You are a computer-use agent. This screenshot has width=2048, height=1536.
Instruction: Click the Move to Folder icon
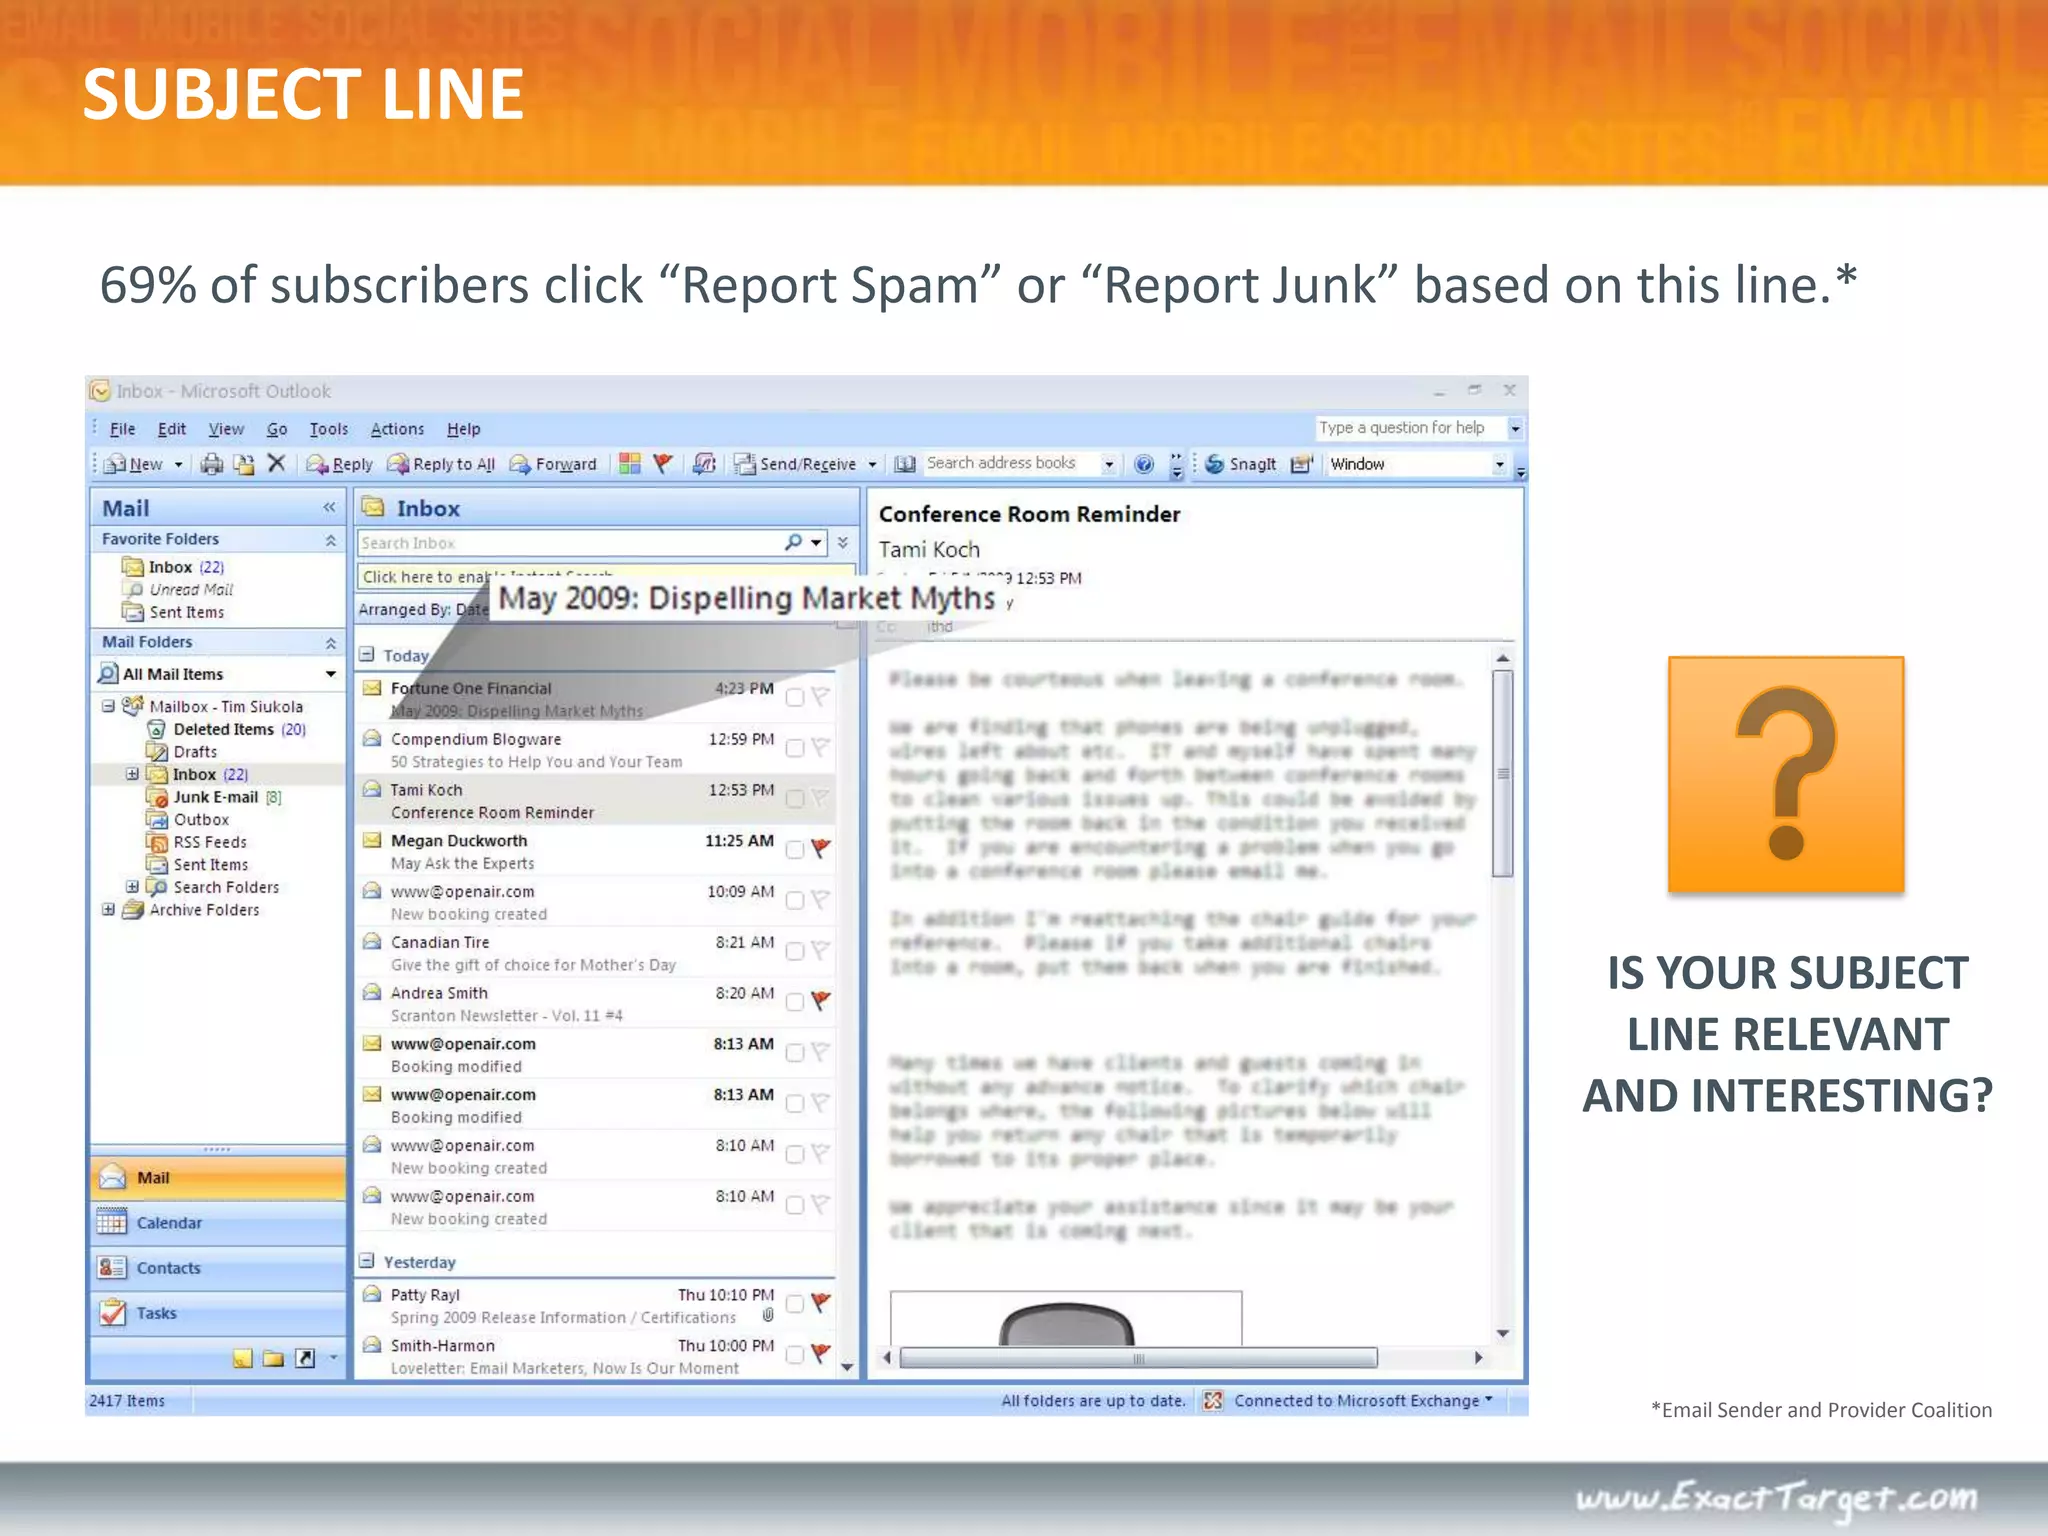[x=243, y=464]
